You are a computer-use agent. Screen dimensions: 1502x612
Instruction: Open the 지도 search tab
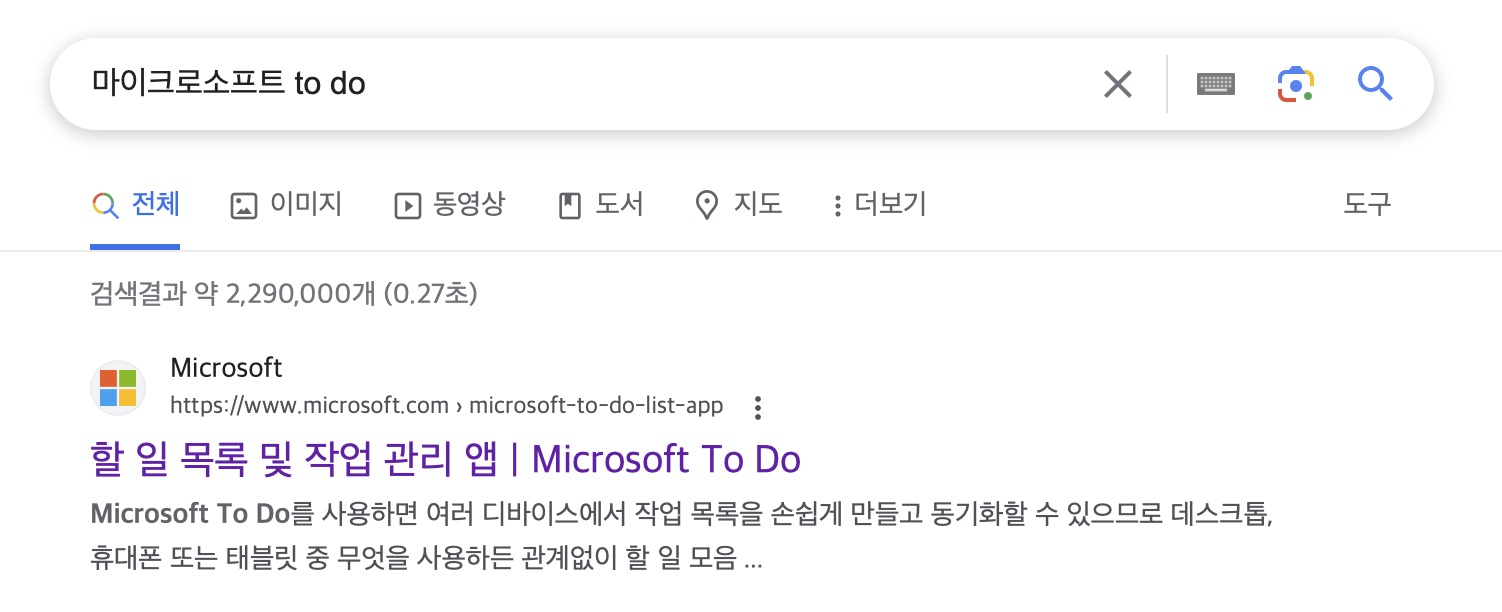(738, 206)
